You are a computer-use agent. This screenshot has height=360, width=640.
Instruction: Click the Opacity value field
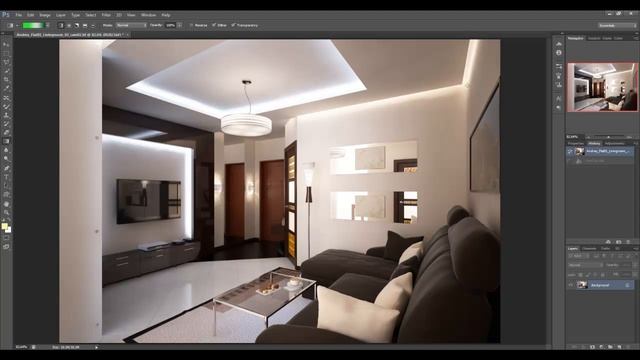[x=171, y=25]
